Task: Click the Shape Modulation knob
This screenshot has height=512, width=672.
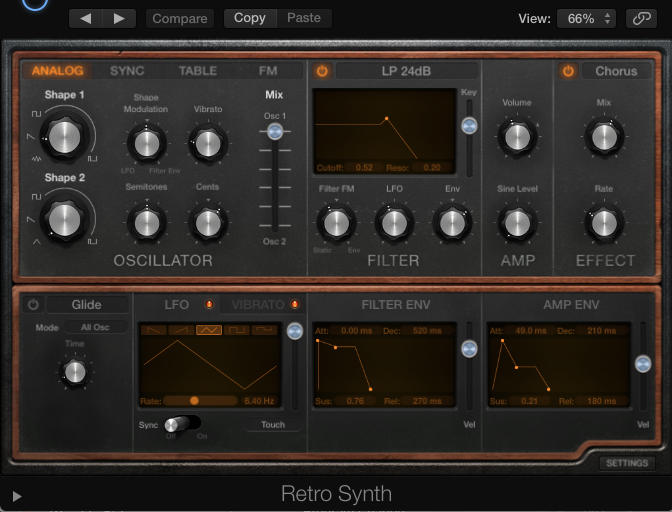Action: point(147,144)
